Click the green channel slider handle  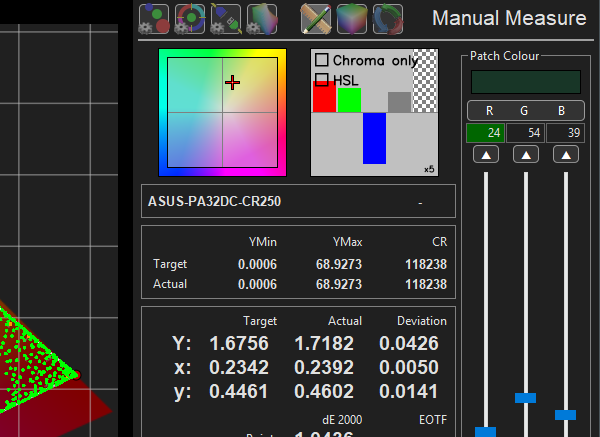(526, 397)
